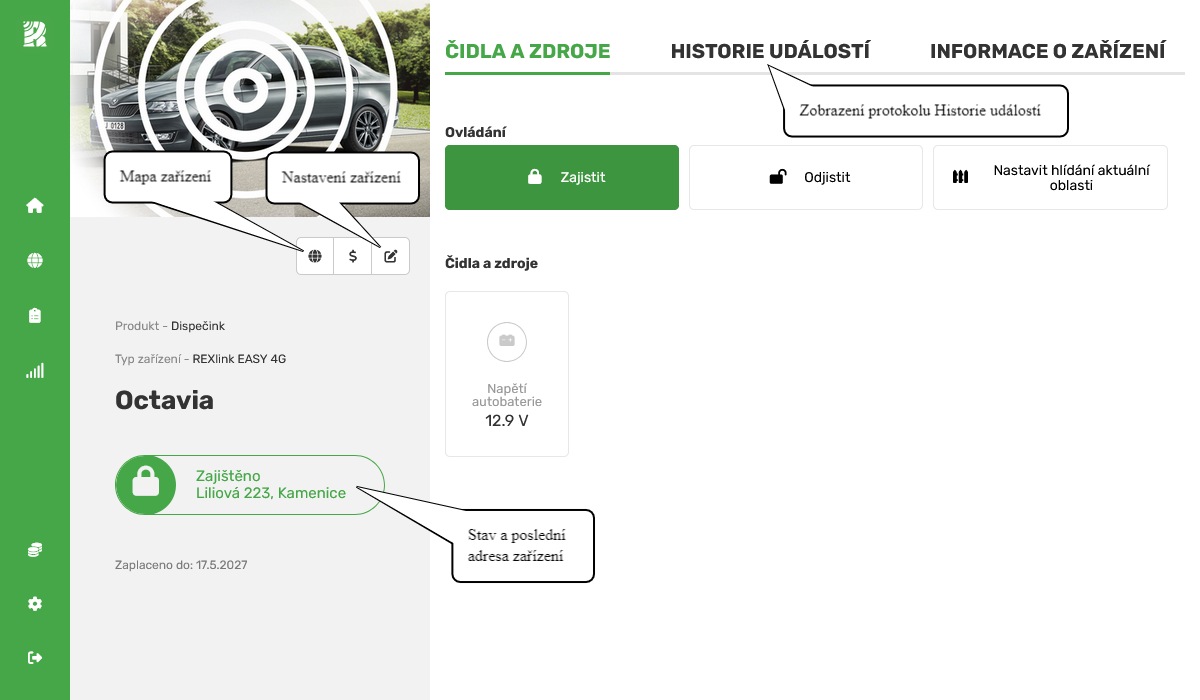This screenshot has height=700, width=1200.
Task: Click the coins billing icon in the sidebar
Action: 35,549
